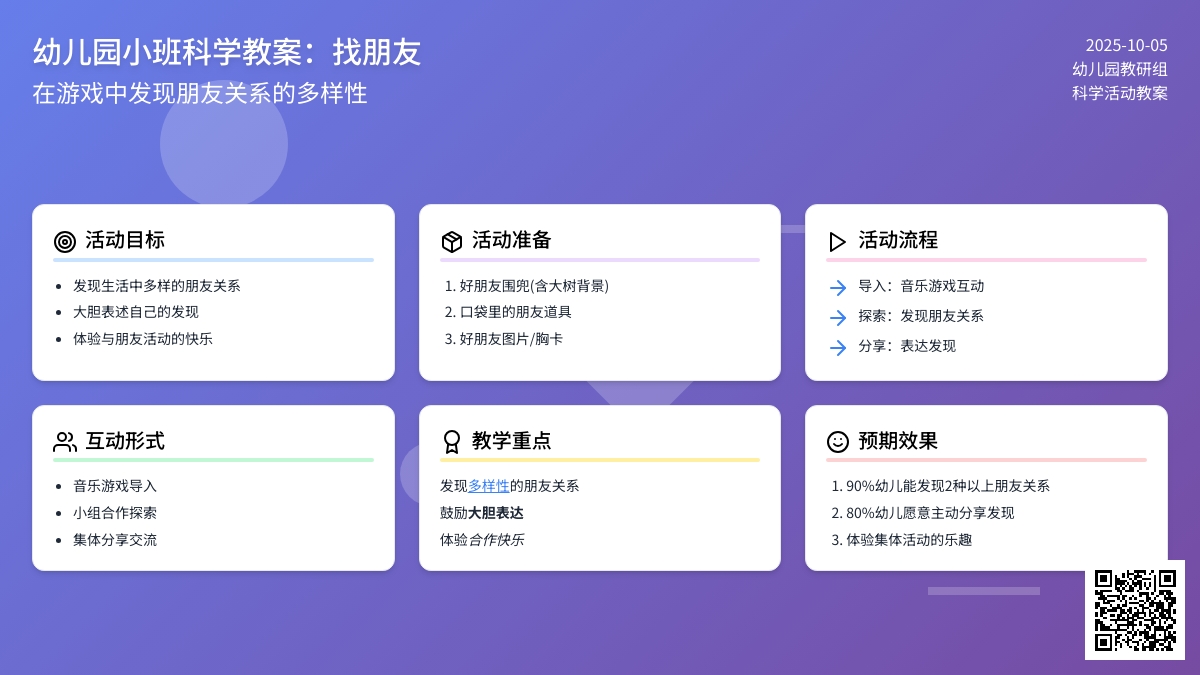Select the bold text 大胆表达
The height and width of the screenshot is (675, 1200).
pyautogui.click(x=496, y=513)
